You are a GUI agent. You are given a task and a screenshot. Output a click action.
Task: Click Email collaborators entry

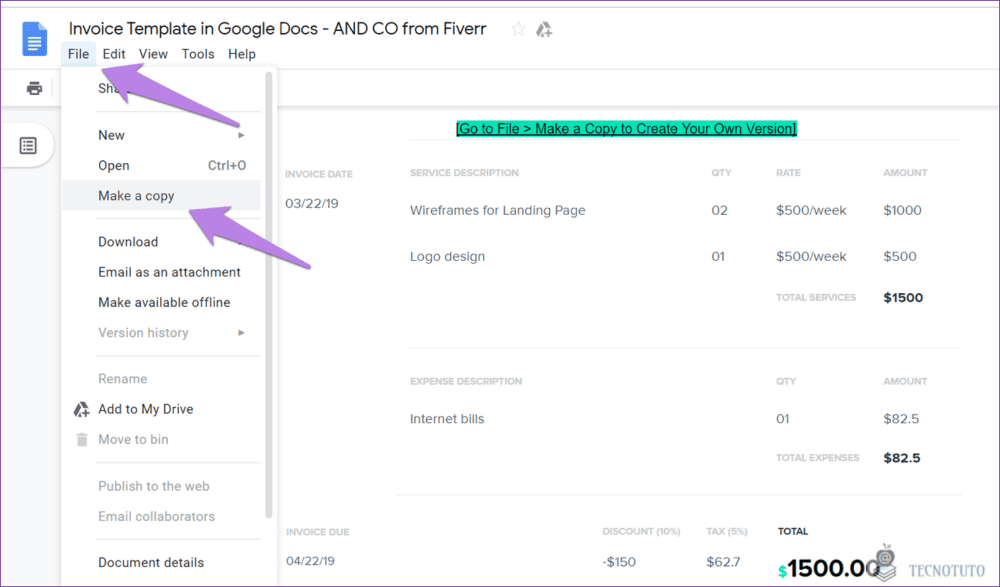(161, 516)
